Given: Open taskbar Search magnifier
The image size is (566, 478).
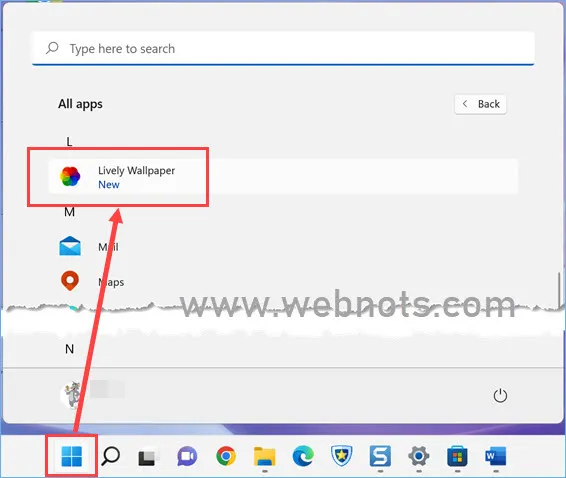Looking at the screenshot, I should (110, 456).
